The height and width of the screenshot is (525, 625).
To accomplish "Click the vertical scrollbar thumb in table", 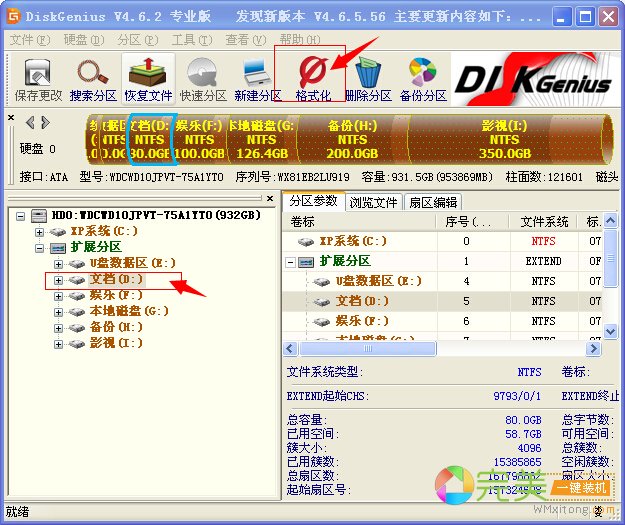I will pos(610,258).
